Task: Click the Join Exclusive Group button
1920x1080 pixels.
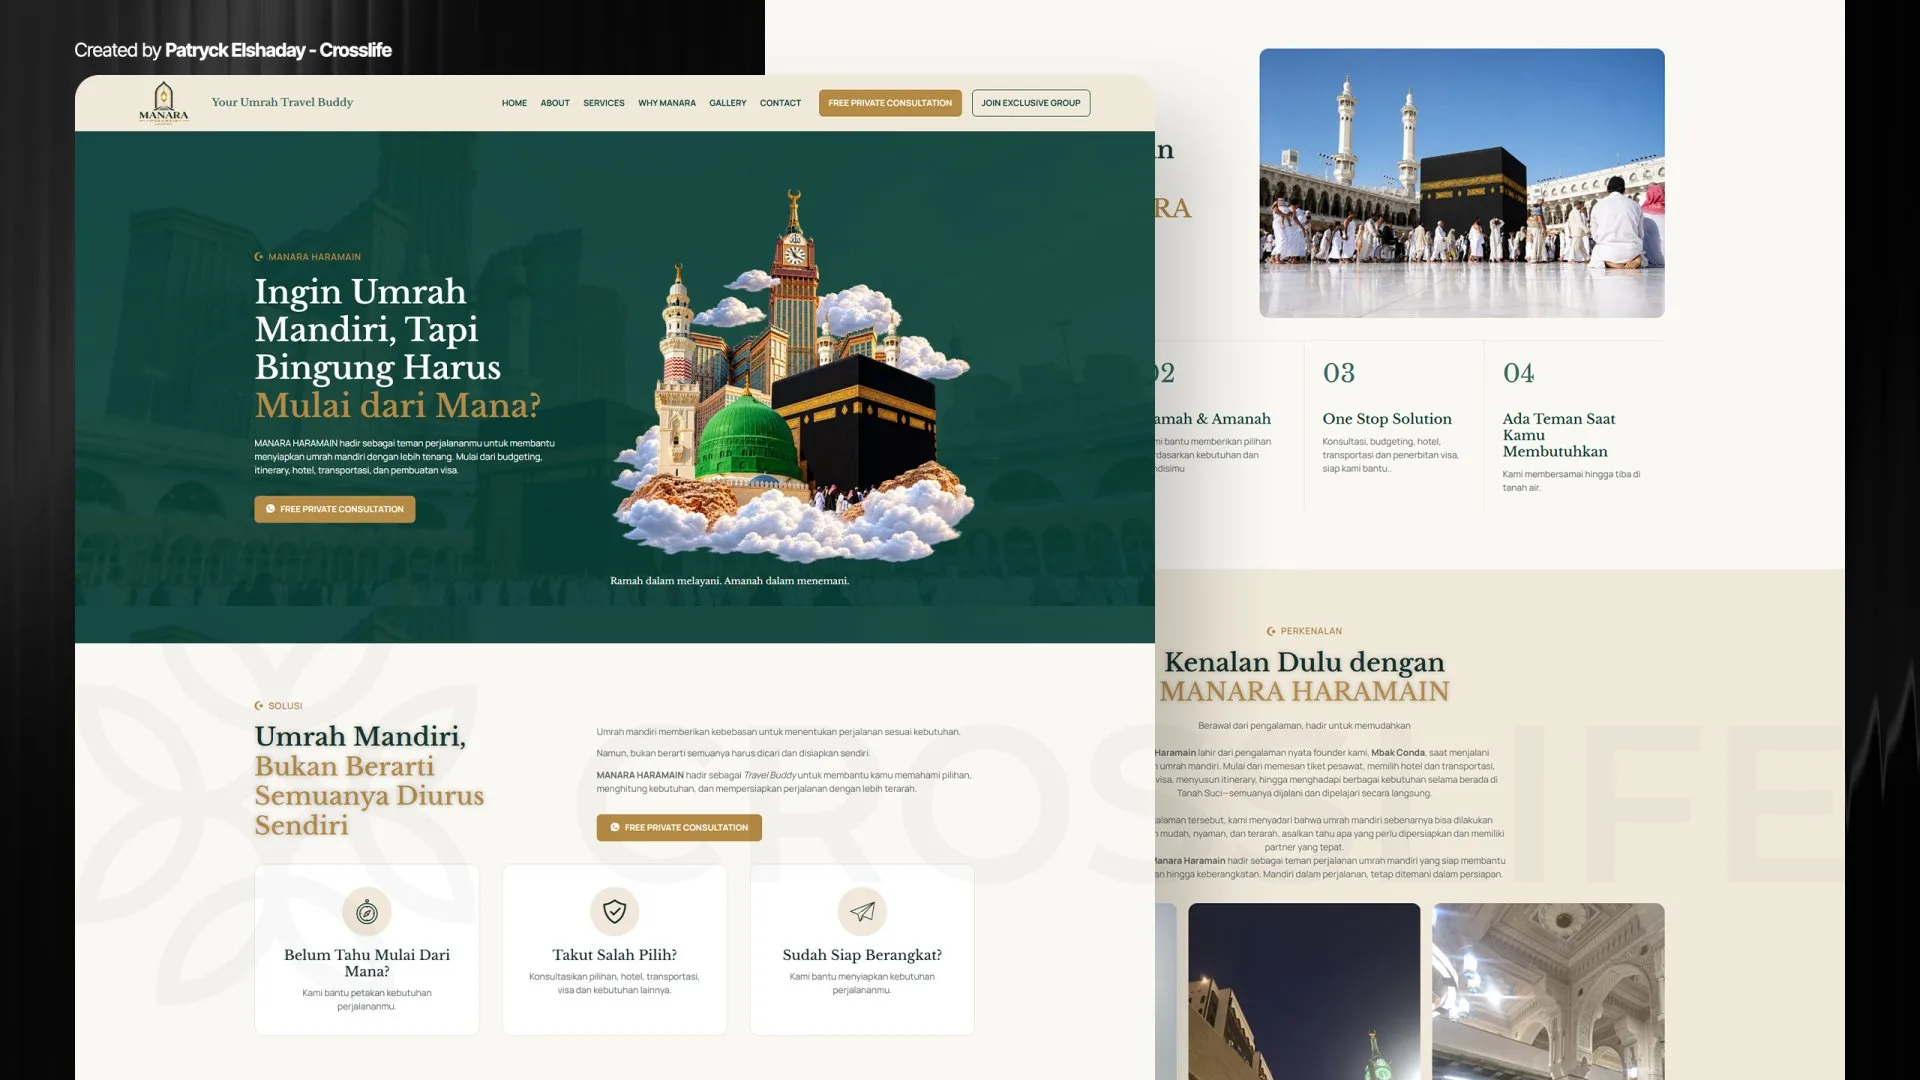Action: click(x=1031, y=103)
